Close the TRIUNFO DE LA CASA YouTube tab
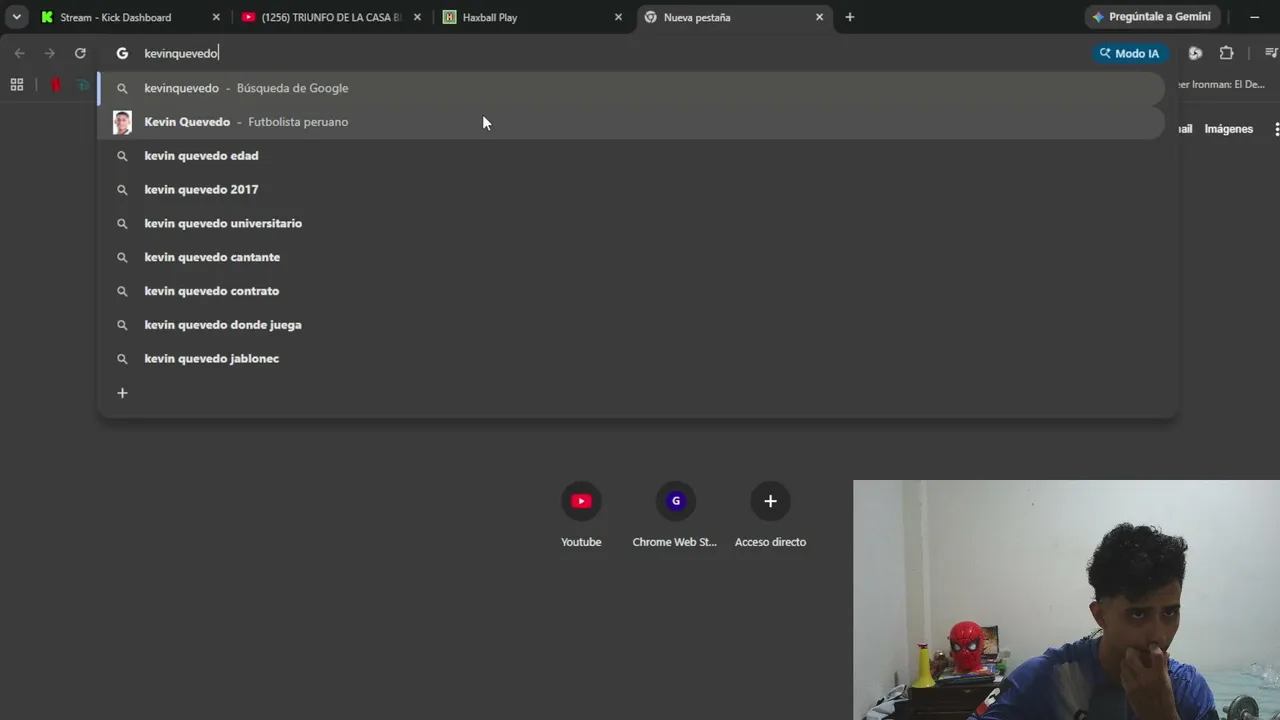 (x=417, y=17)
